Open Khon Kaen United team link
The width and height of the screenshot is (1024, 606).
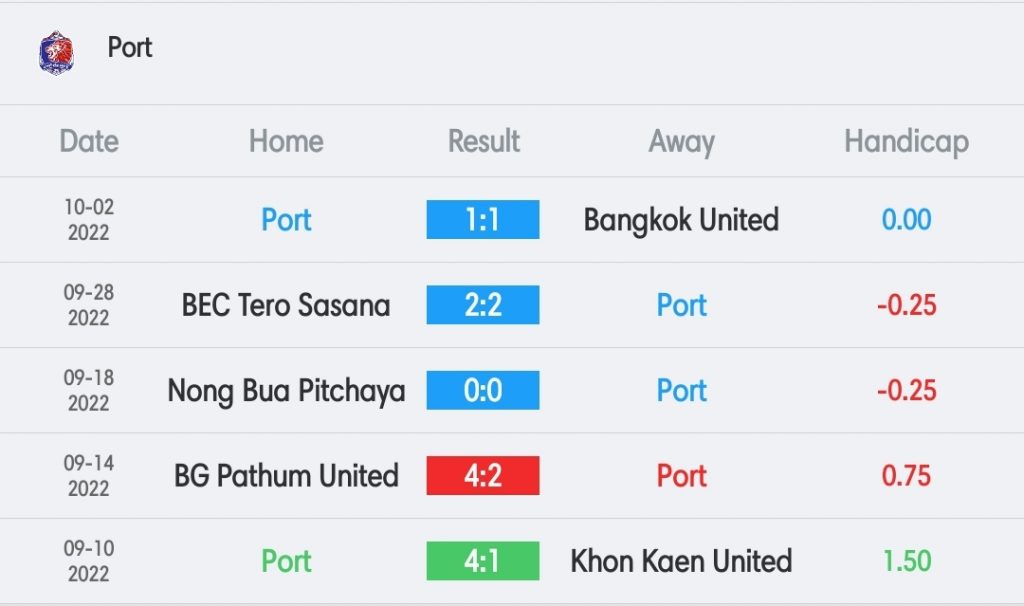click(681, 561)
